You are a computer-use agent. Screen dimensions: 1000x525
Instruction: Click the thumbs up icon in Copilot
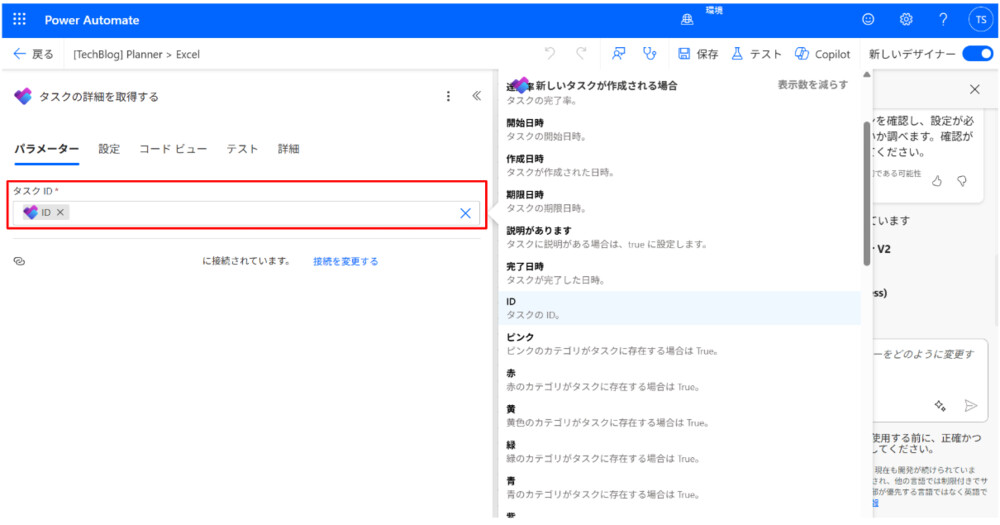click(937, 181)
